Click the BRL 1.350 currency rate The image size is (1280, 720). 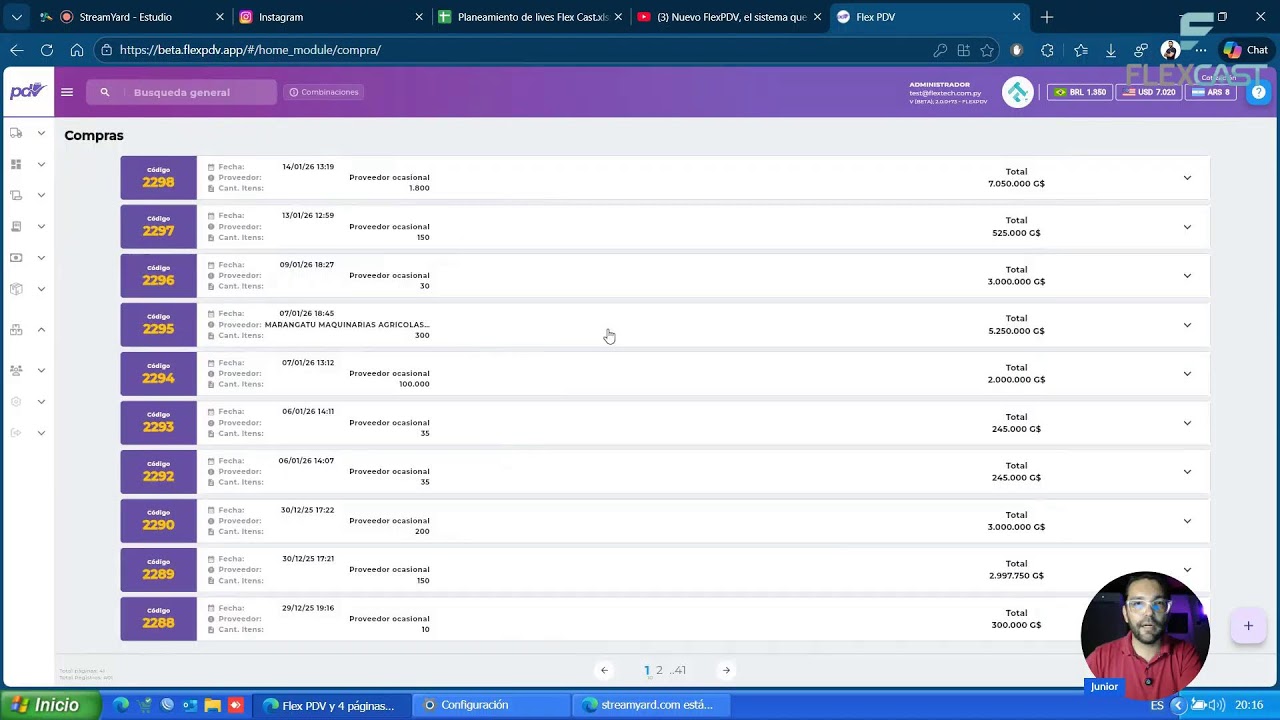1080,92
